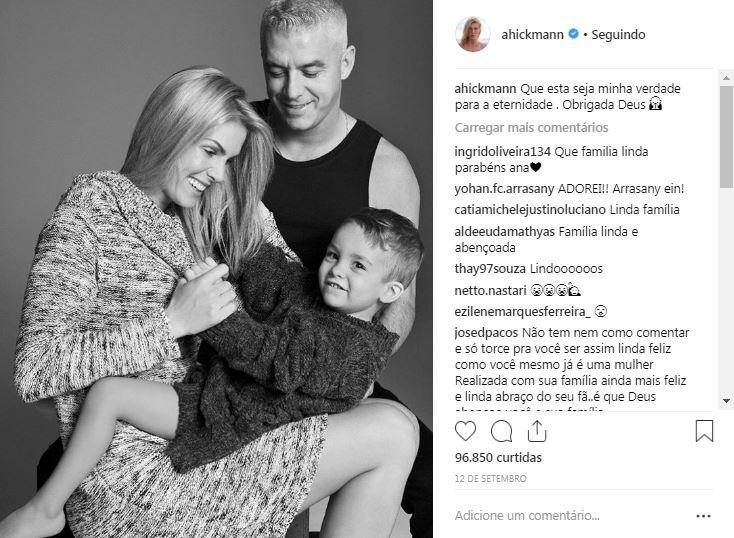The height and width of the screenshot is (538, 734).
Task: Visit the yohan.fc.arrasany profile
Action: (x=504, y=189)
